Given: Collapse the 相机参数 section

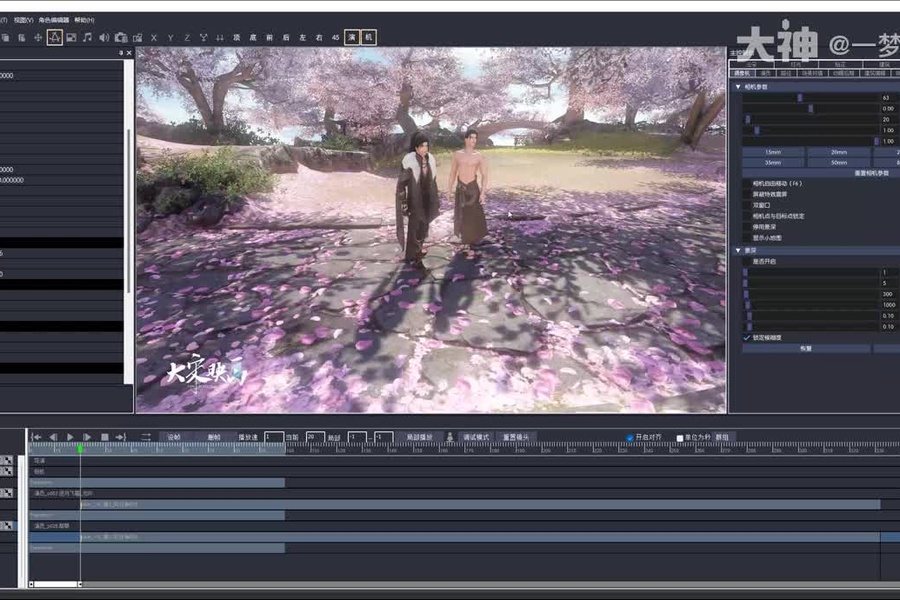Looking at the screenshot, I should [738, 87].
